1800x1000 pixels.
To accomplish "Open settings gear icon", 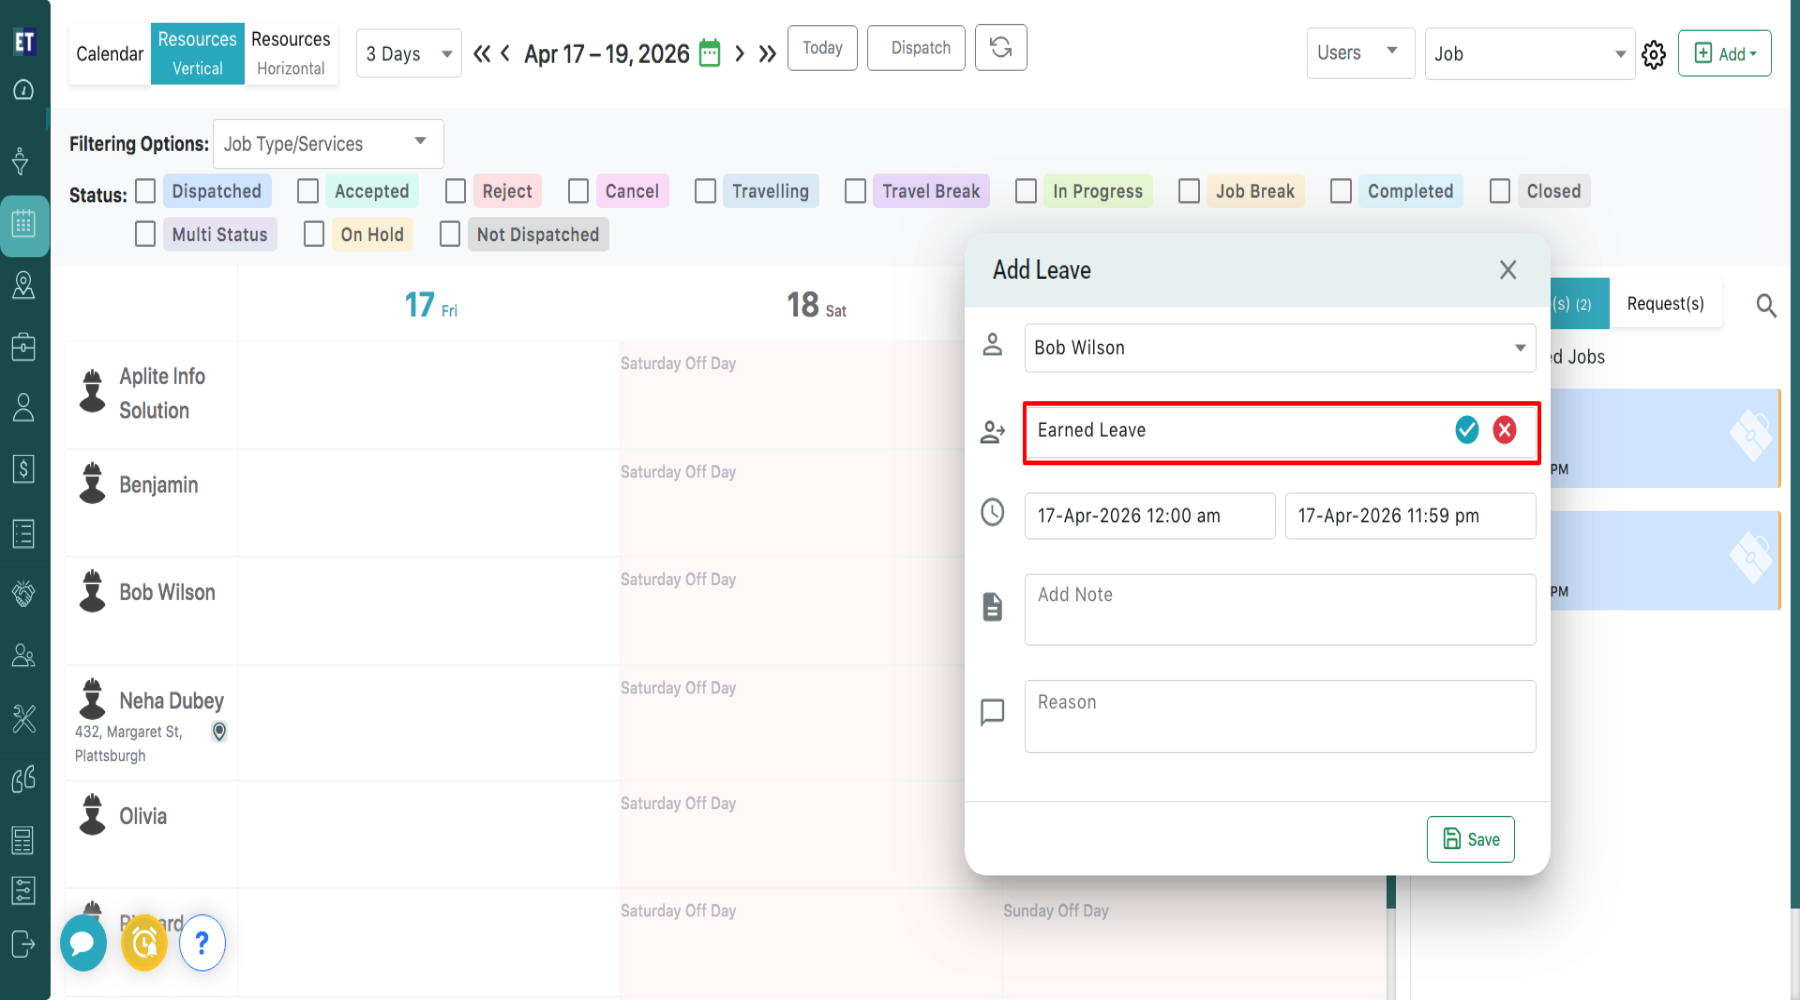I will [1654, 55].
